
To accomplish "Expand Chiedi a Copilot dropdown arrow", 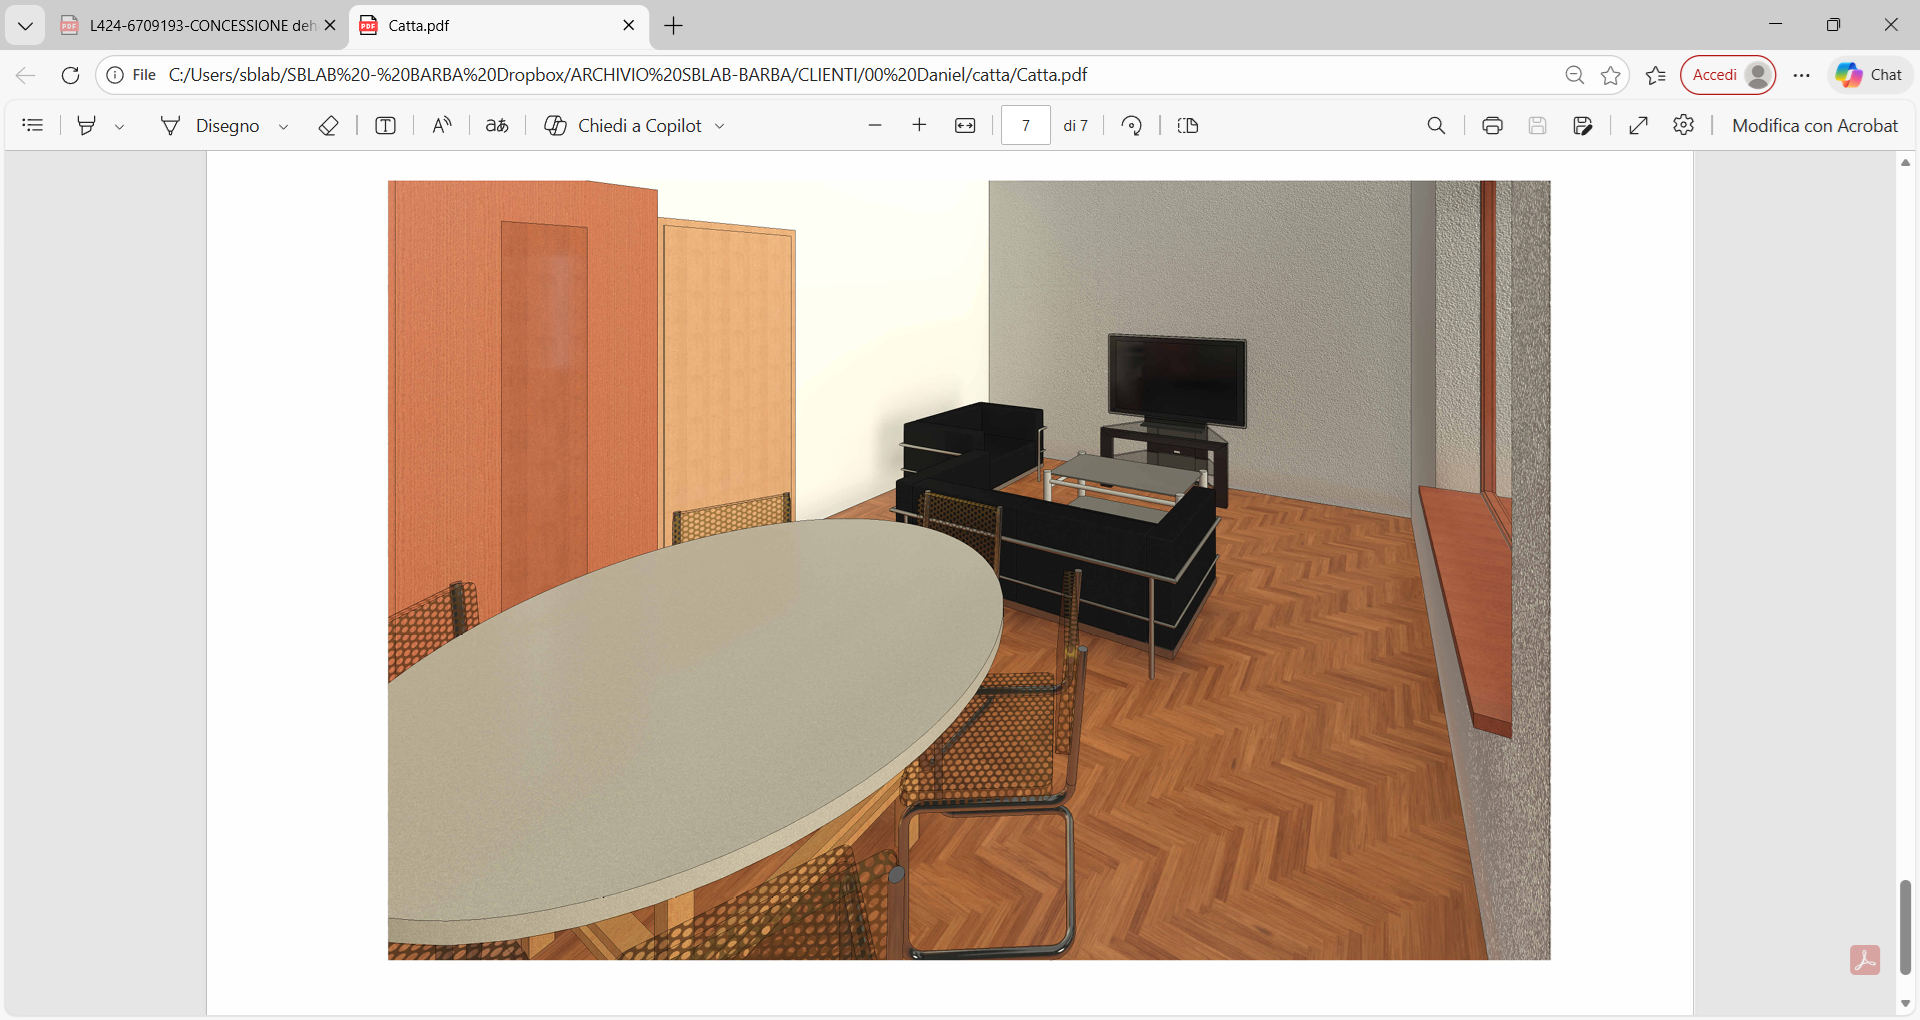I will pos(720,127).
